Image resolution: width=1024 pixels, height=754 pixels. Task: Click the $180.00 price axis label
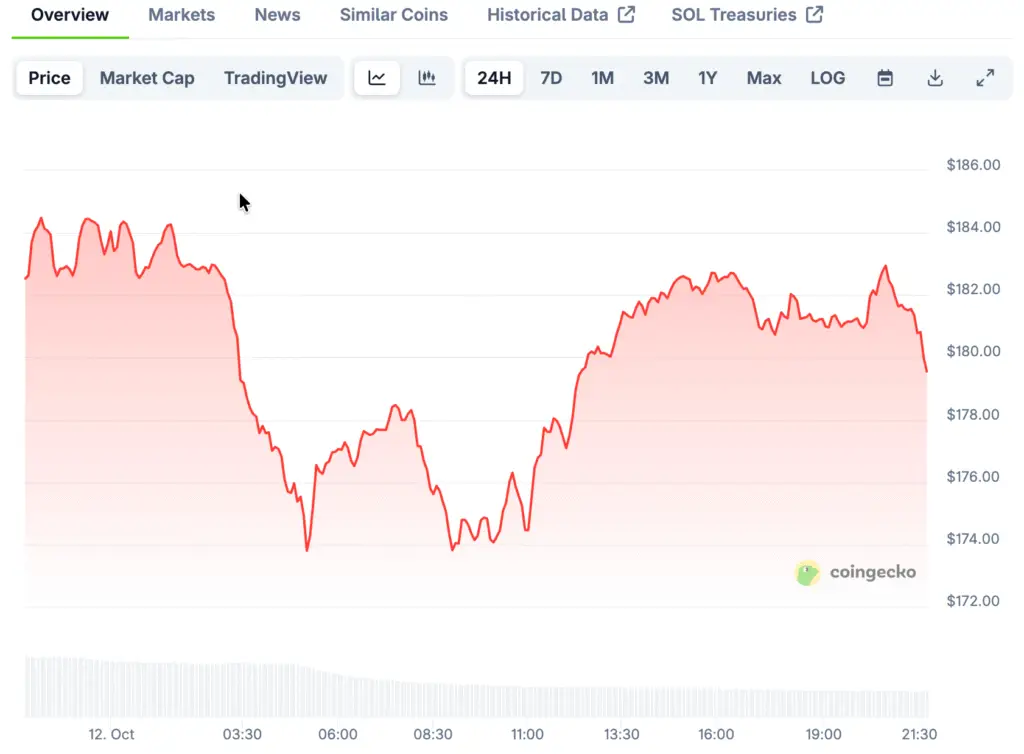coord(973,352)
